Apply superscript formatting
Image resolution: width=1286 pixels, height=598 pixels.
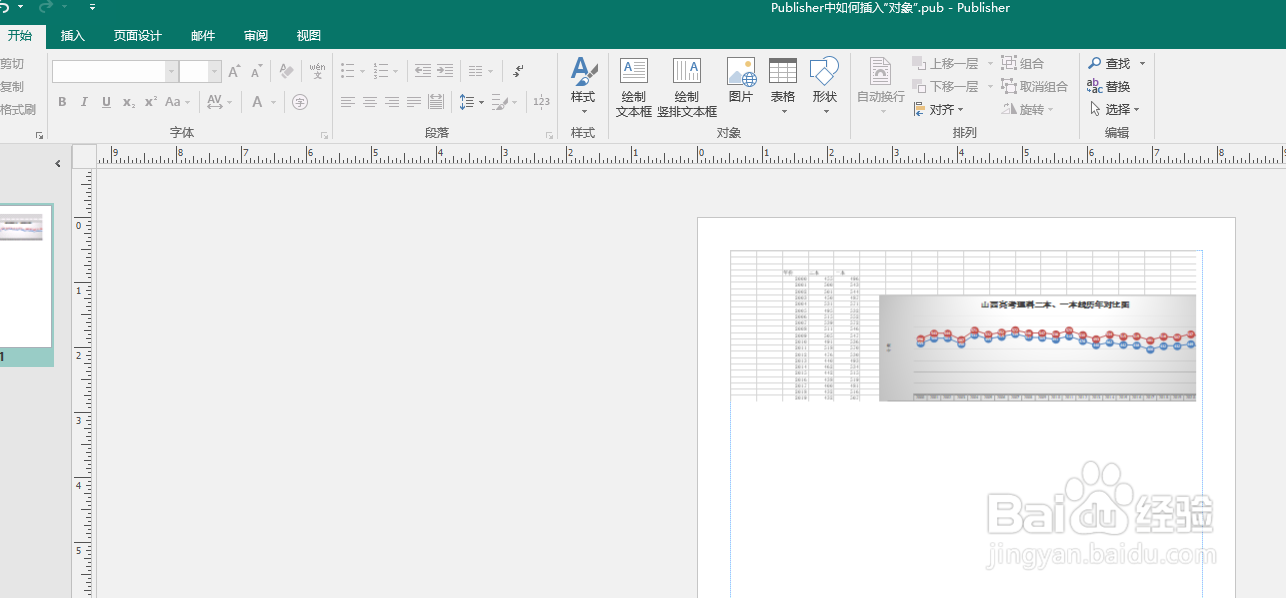150,102
